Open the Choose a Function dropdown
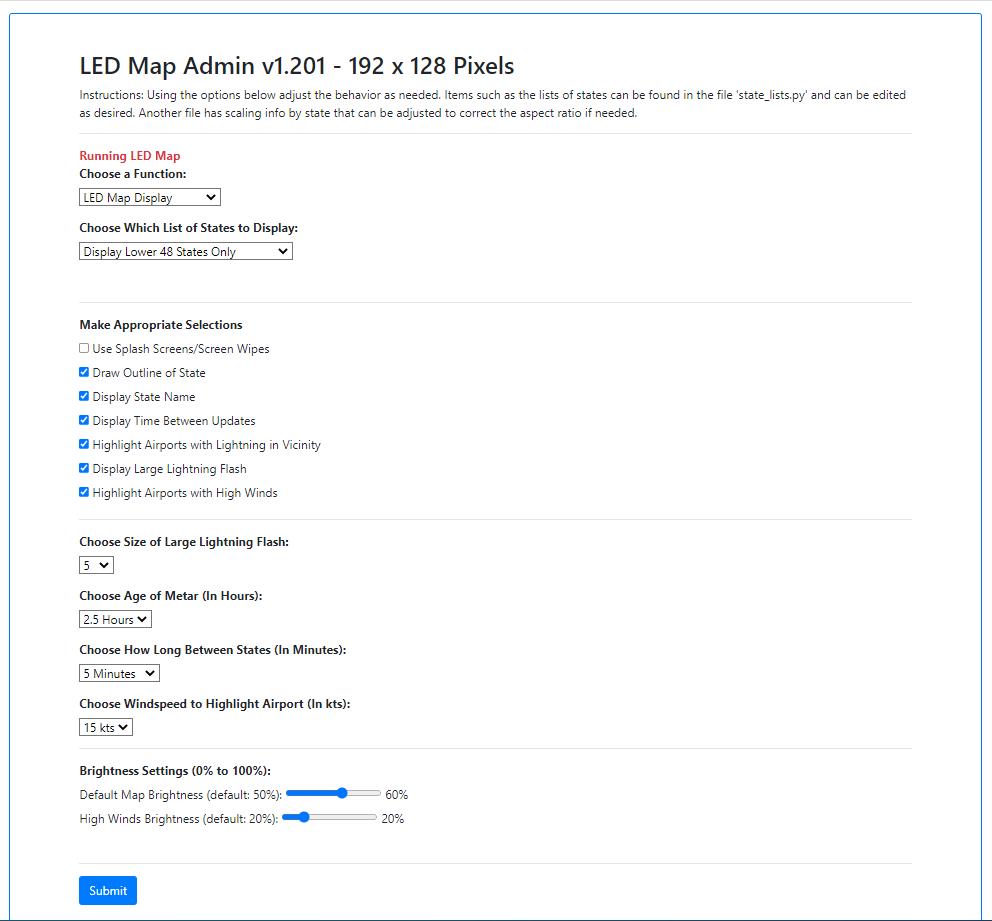The width and height of the screenshot is (992, 921). pyautogui.click(x=149, y=198)
